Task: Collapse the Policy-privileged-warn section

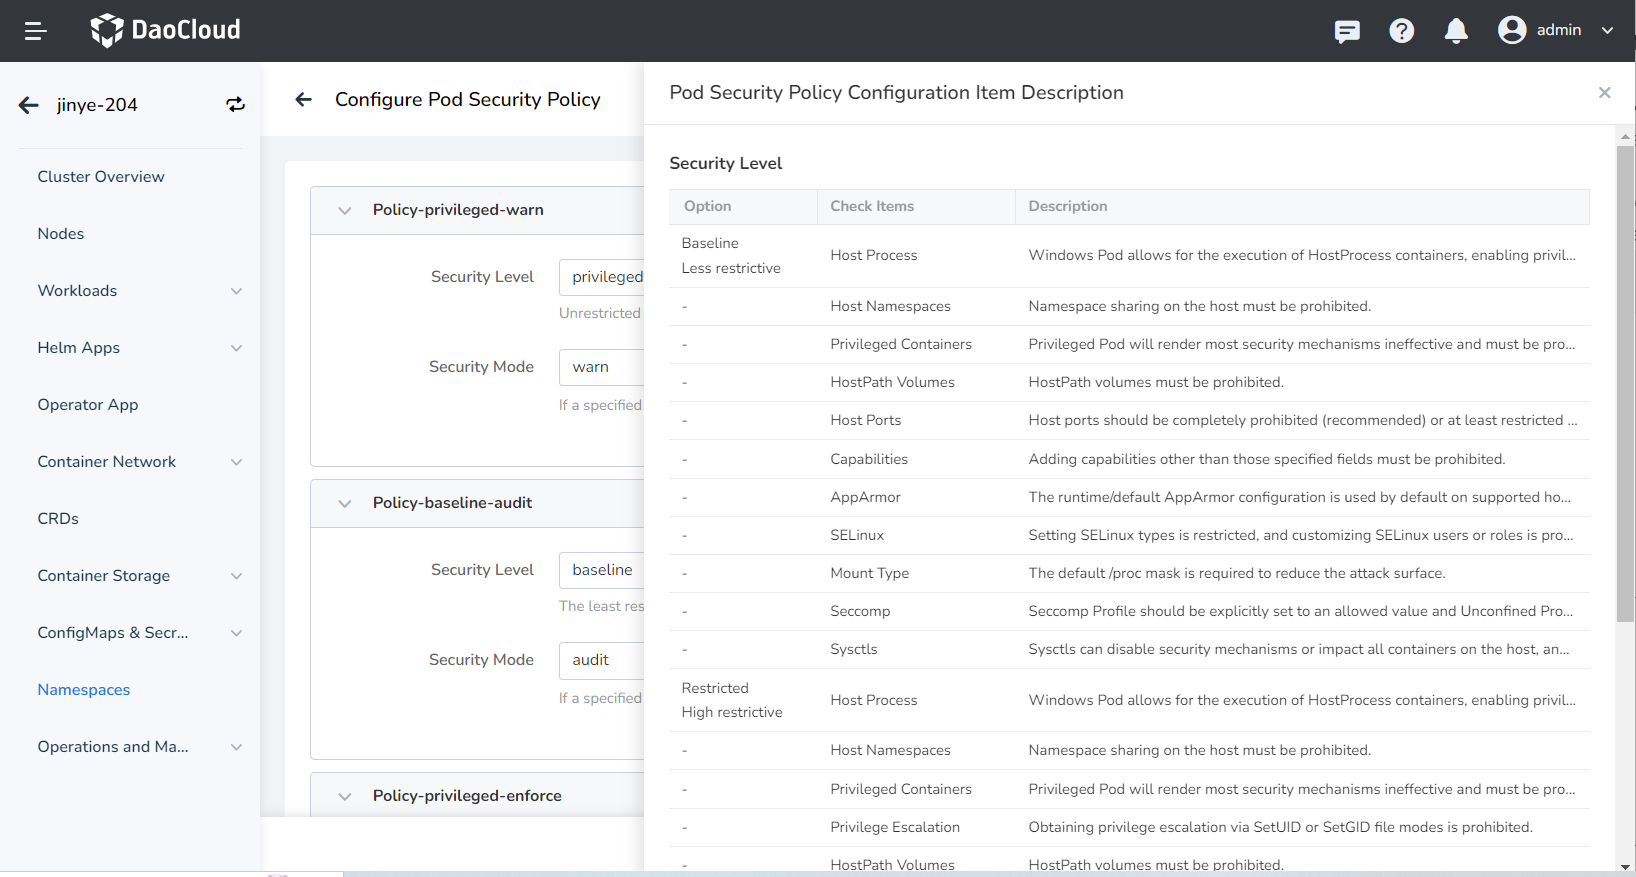Action: point(345,210)
